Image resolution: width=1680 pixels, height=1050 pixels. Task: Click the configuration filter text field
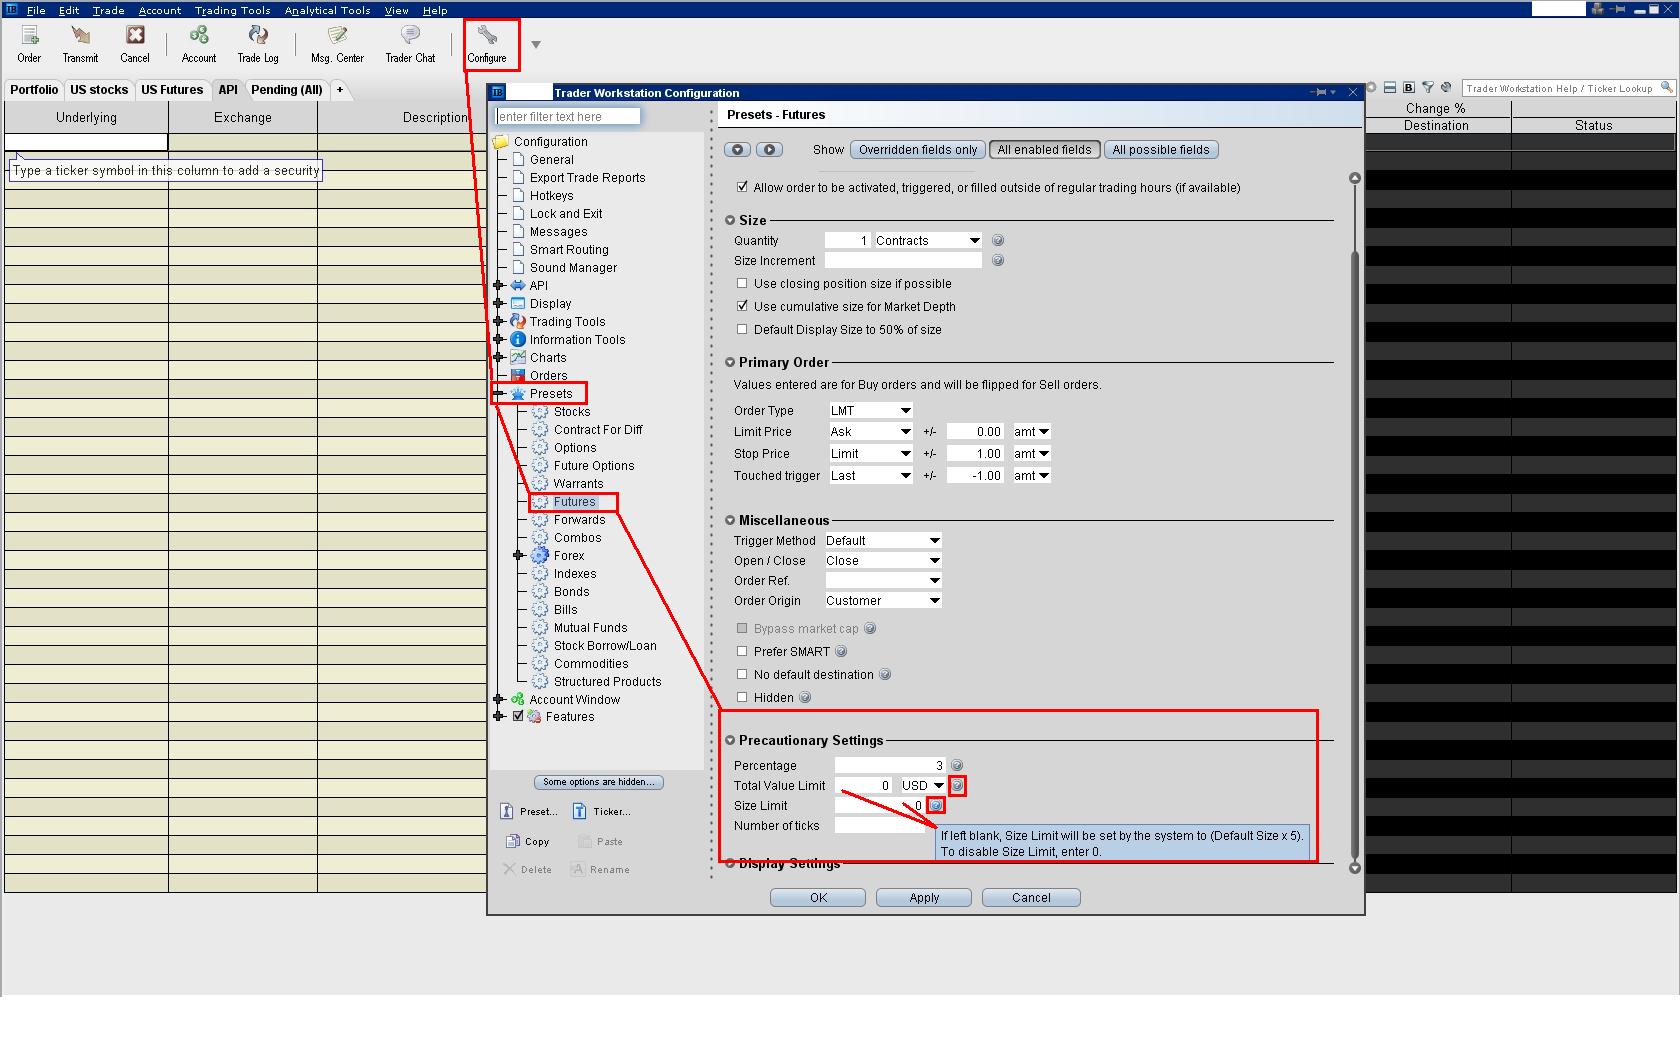click(x=568, y=117)
